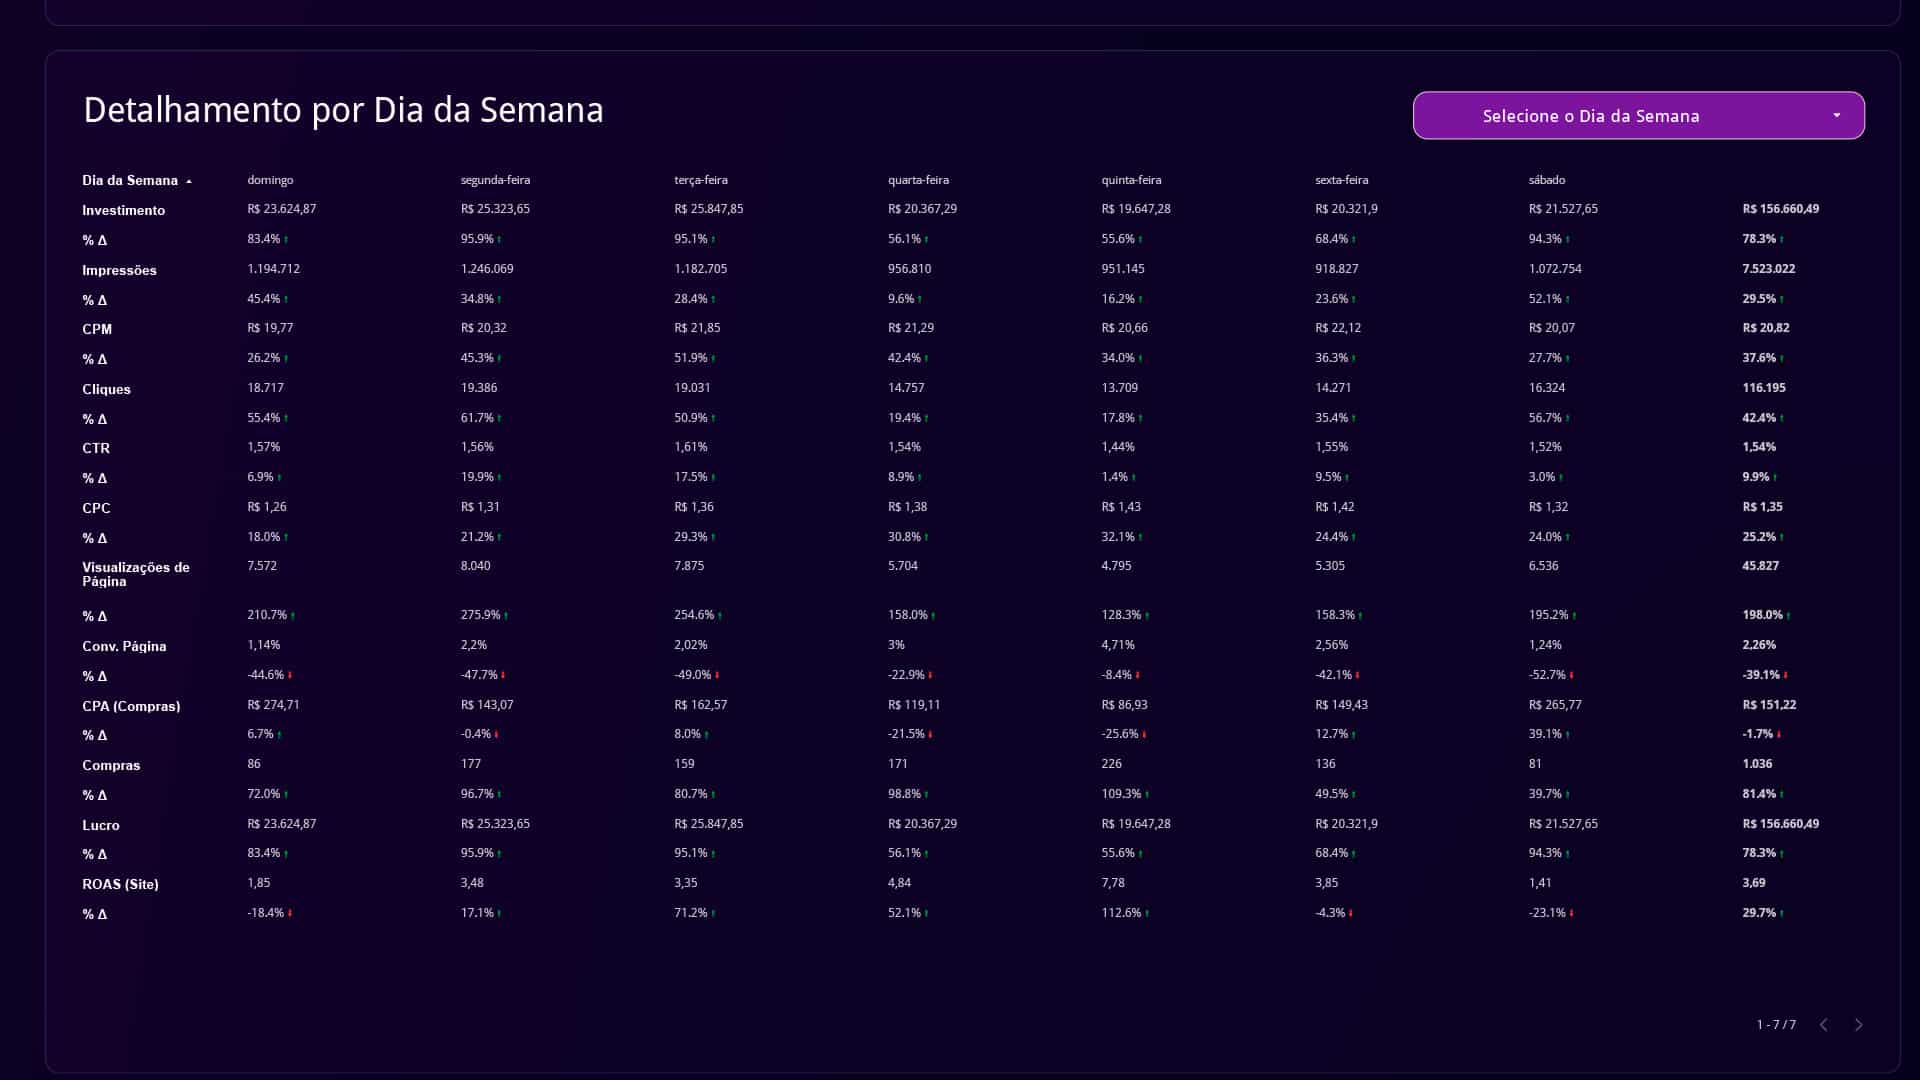Click the CPA (Compras) row label

(x=131, y=706)
